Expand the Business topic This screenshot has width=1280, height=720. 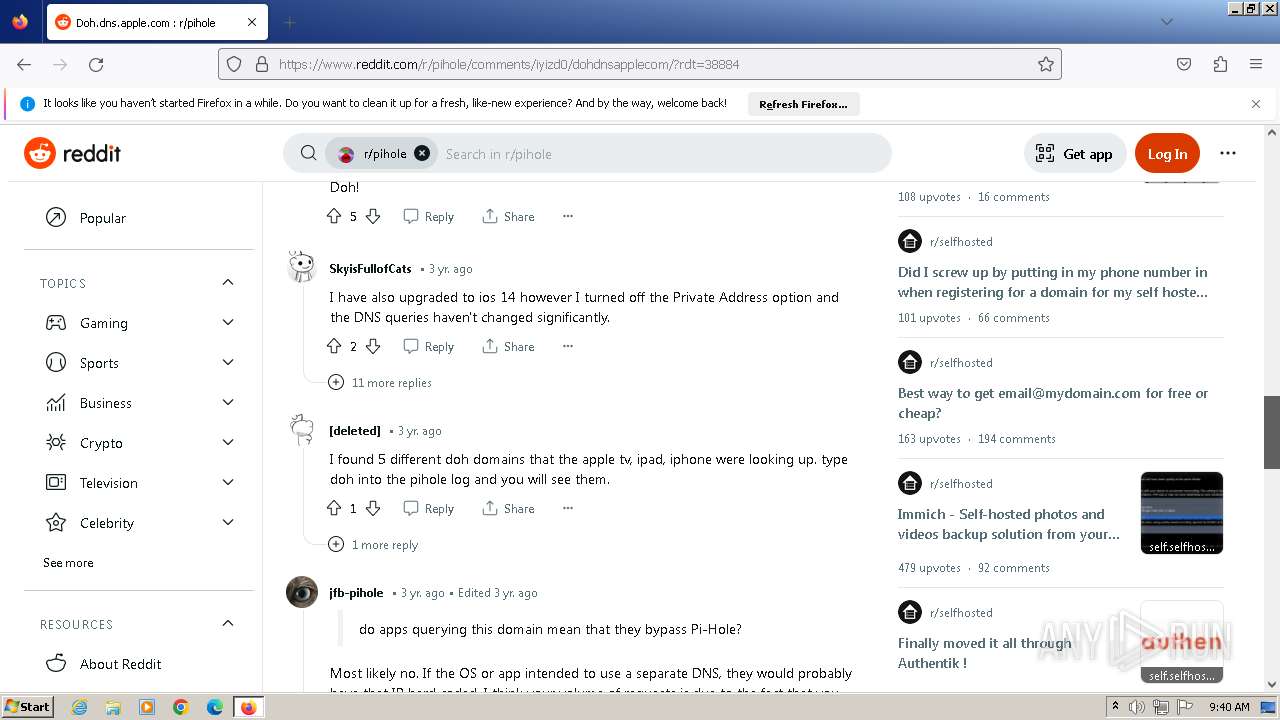point(228,403)
